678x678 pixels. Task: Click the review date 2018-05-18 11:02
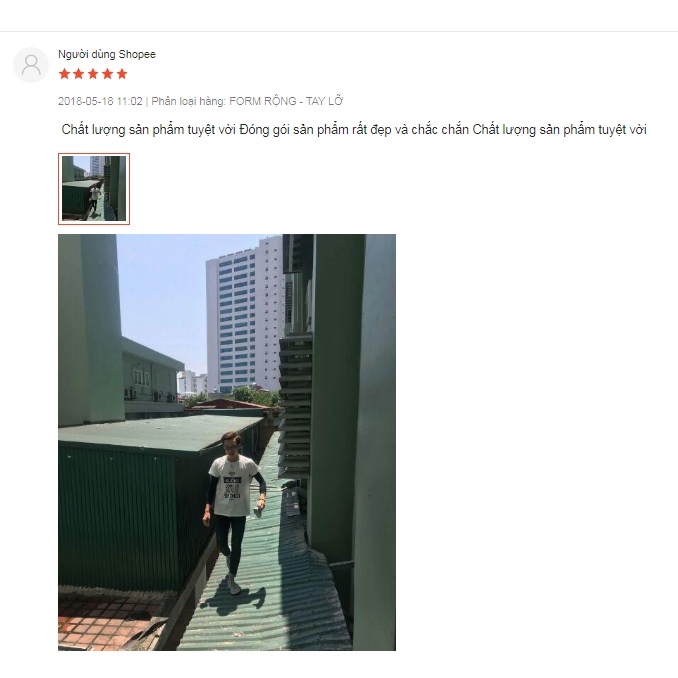click(x=100, y=101)
